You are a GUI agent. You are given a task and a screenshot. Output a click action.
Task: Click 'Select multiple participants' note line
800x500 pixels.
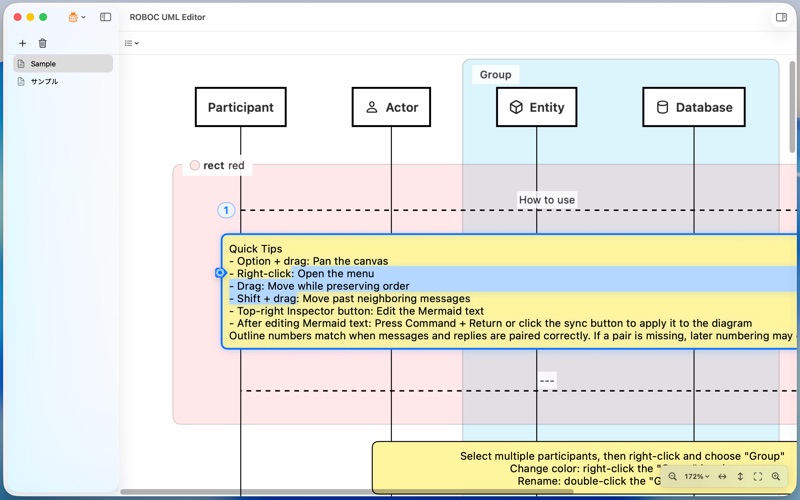(622, 456)
